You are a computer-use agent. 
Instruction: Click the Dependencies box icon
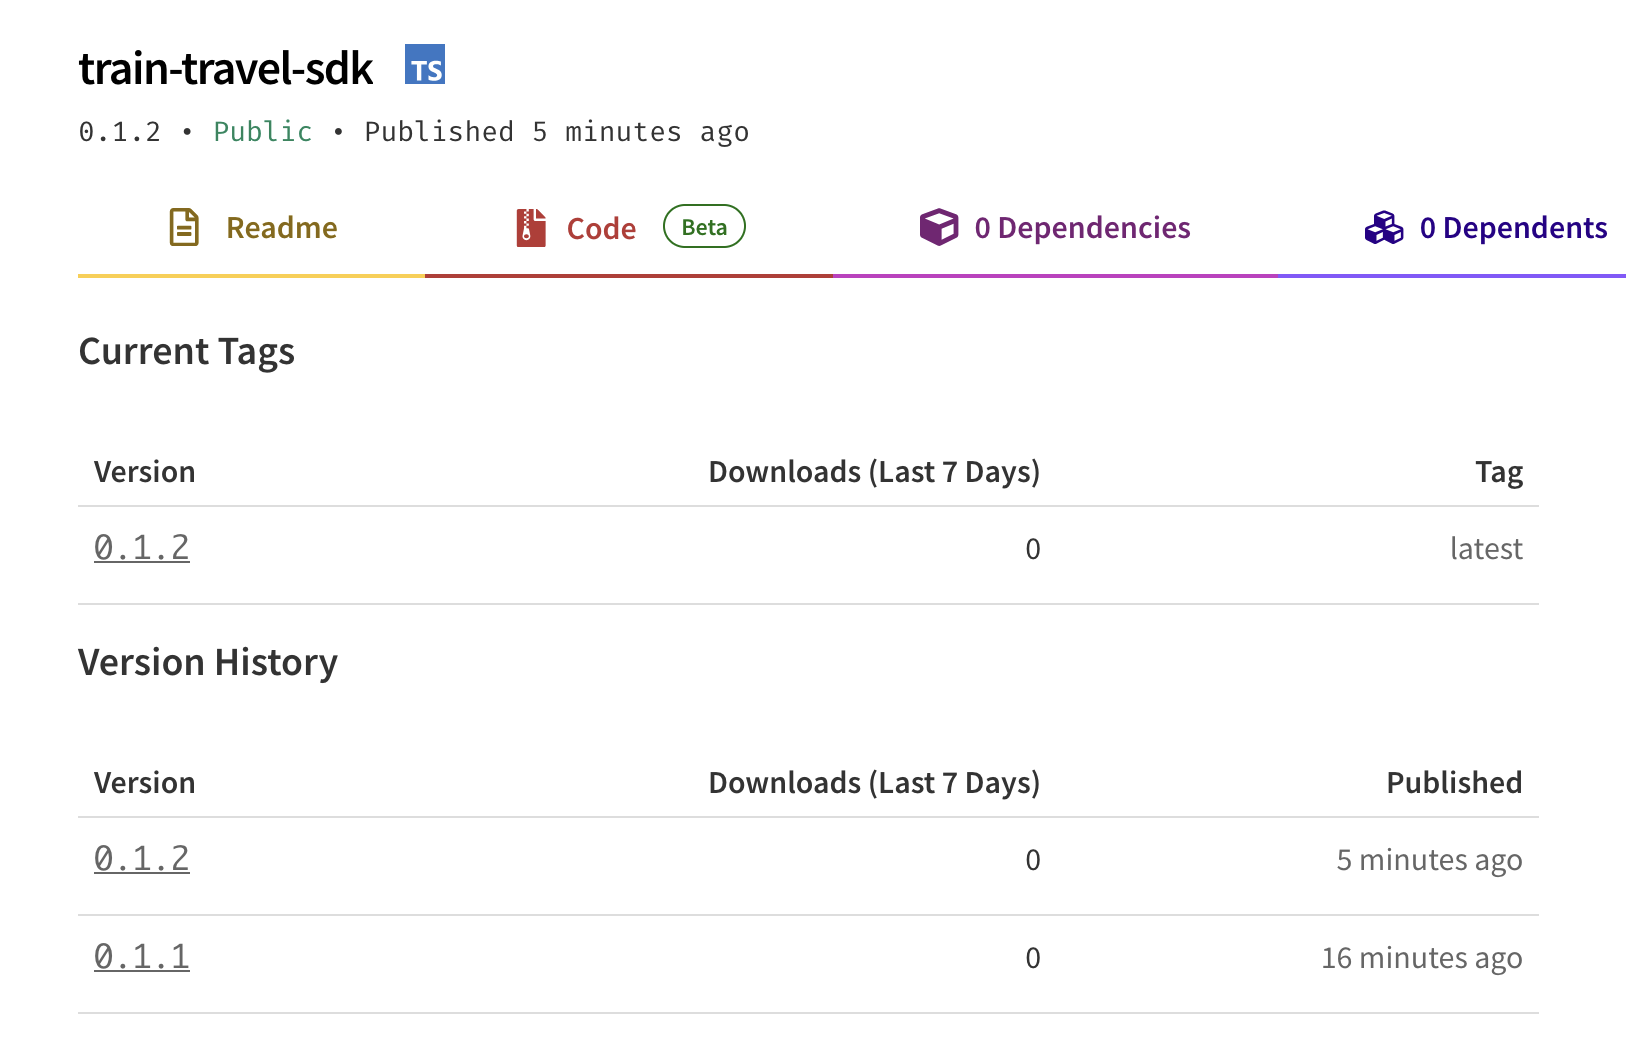(938, 227)
